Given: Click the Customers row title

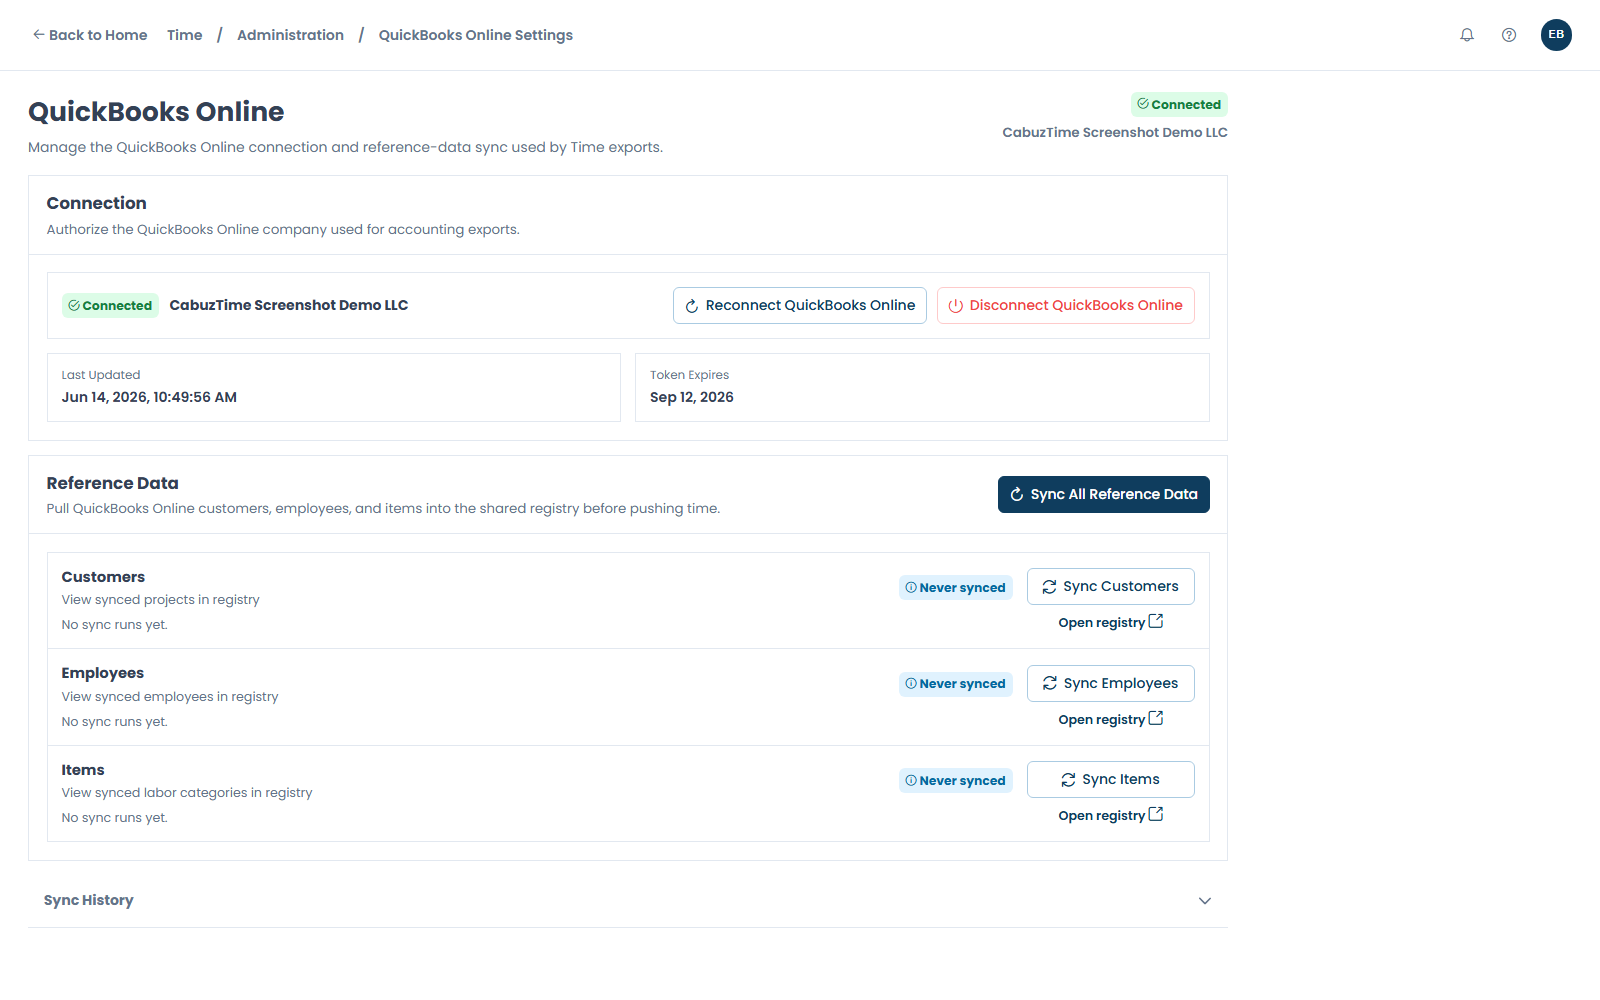Looking at the screenshot, I should coord(103,577).
